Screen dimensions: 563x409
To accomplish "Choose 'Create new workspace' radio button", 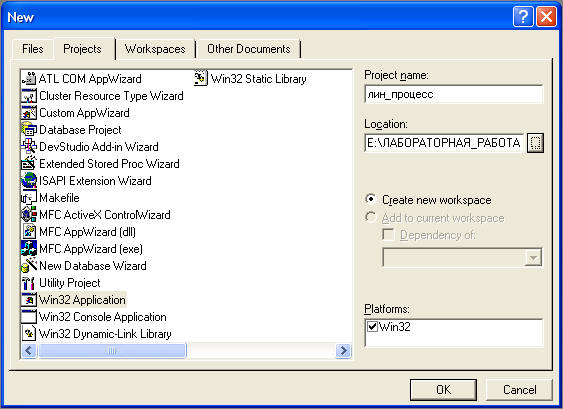I will (x=371, y=199).
